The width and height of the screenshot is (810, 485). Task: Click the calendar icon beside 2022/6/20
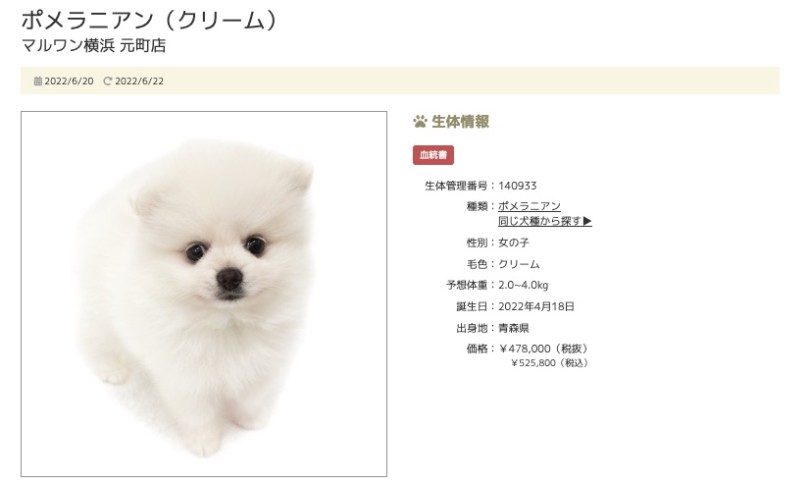tap(38, 81)
